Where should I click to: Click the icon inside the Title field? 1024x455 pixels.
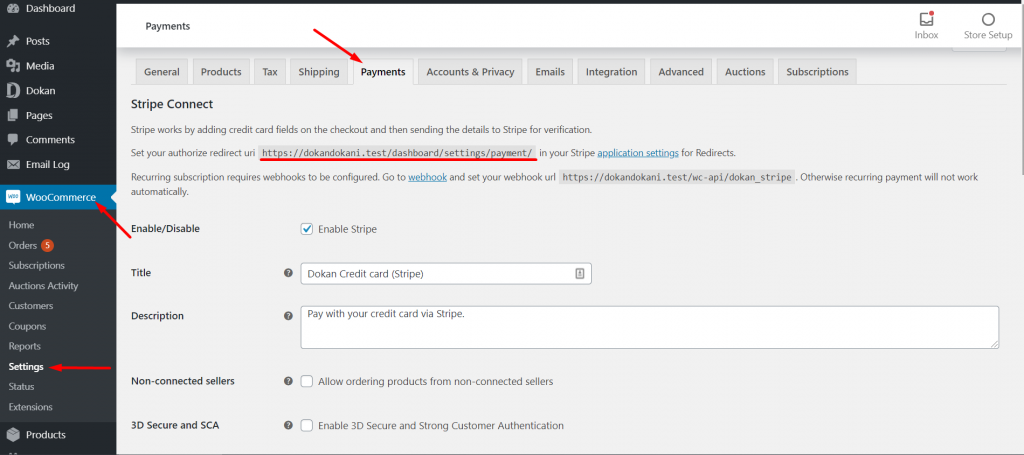579,274
